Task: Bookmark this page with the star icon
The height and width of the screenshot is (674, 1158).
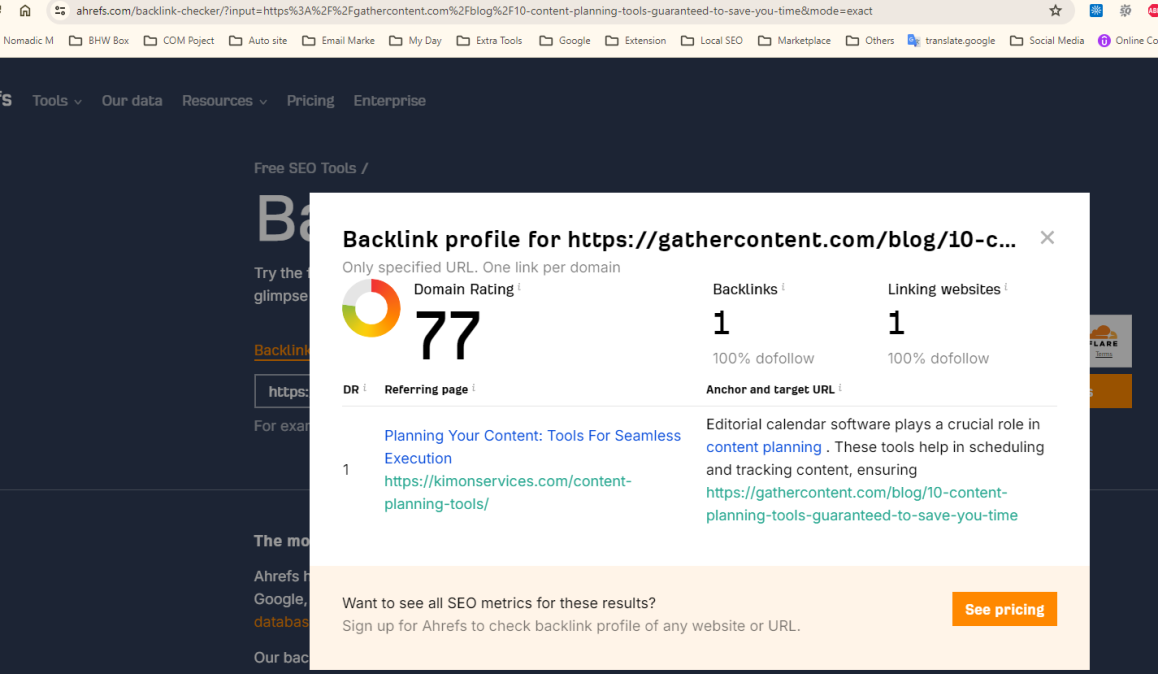Action: click(x=1055, y=10)
